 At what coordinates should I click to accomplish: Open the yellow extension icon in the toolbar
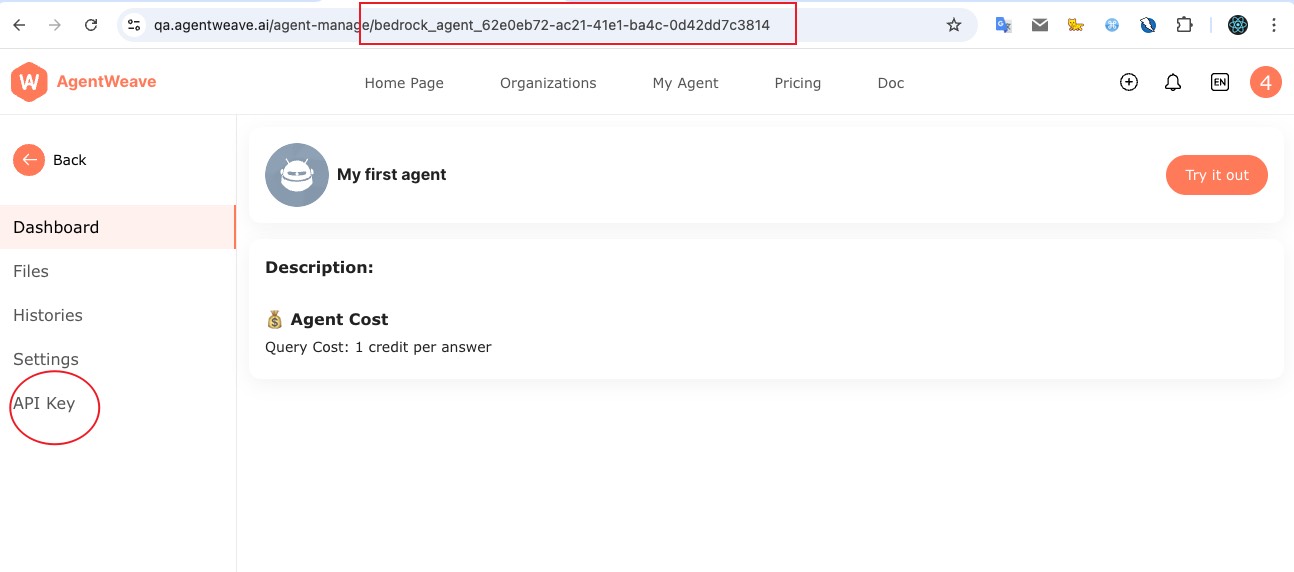tap(1076, 25)
